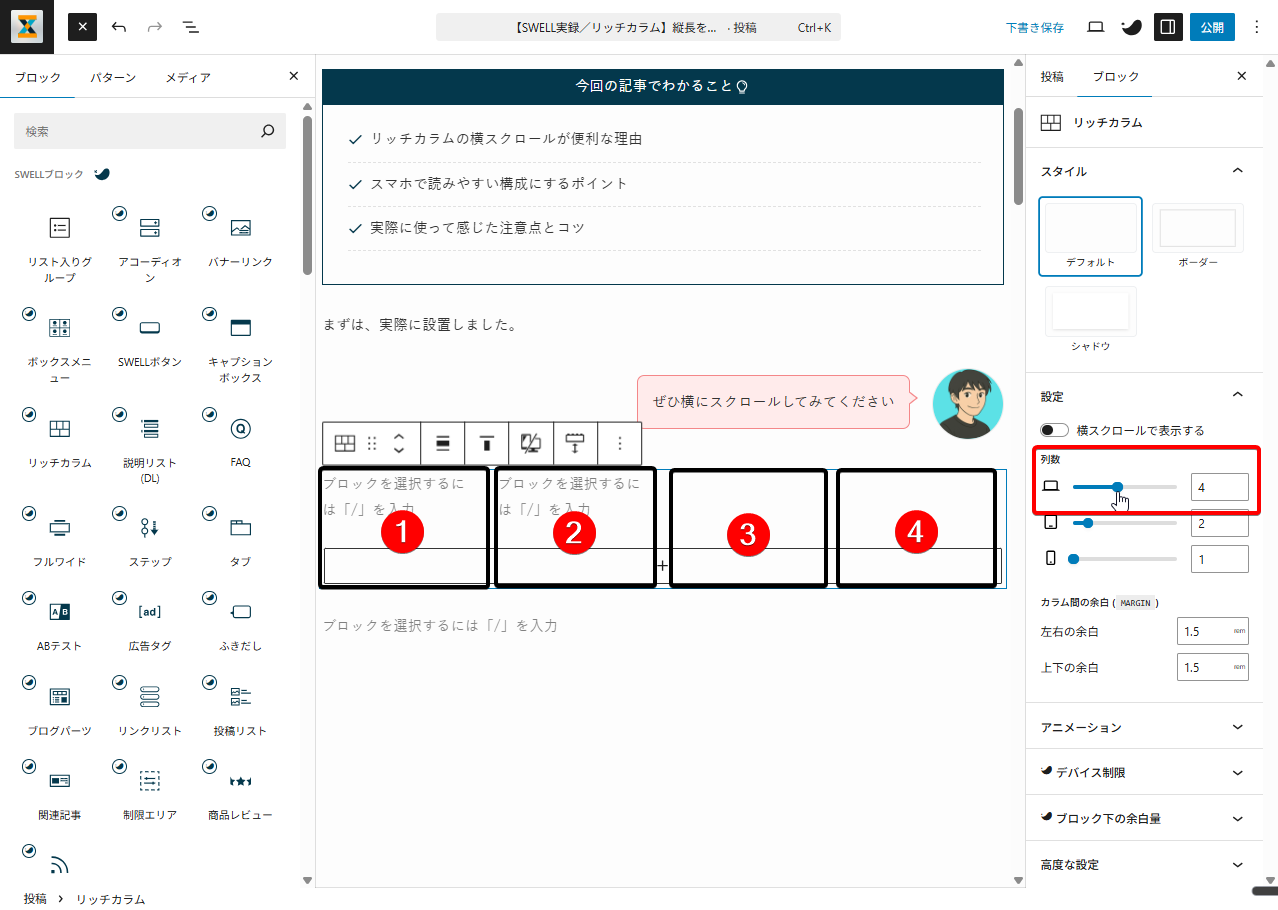Click the block toolbar three-dot options
Viewport: 1278px width, 910px height.
[x=620, y=443]
